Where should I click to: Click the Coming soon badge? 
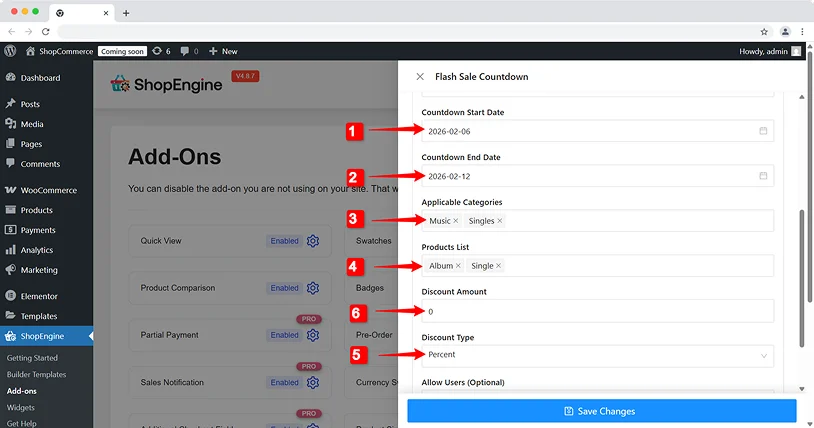tap(122, 51)
